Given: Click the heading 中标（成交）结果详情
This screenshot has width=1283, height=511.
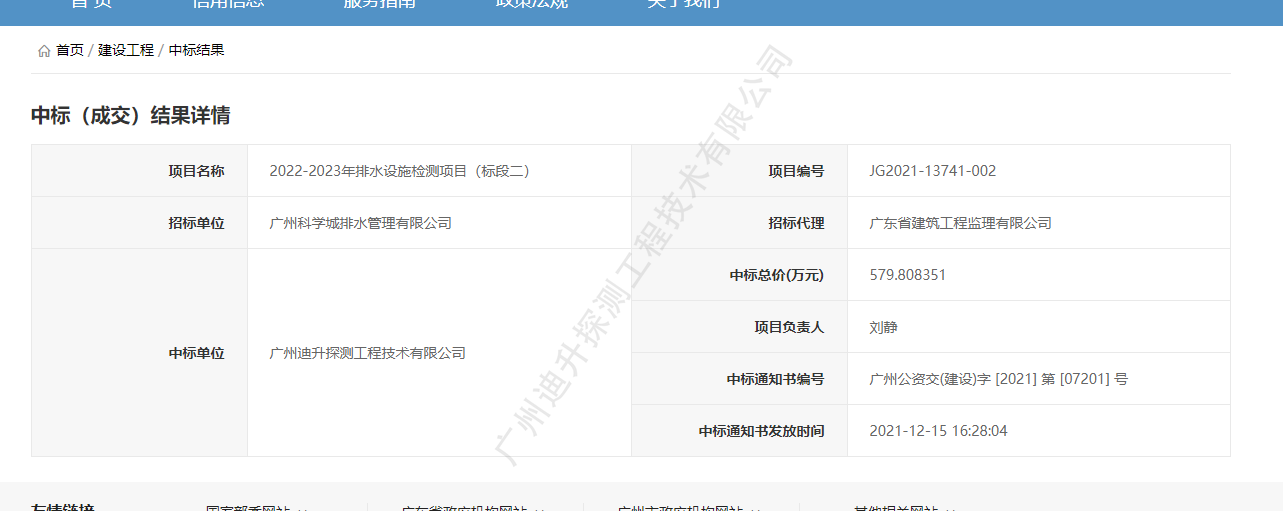Looking at the screenshot, I should pyautogui.click(x=131, y=115).
